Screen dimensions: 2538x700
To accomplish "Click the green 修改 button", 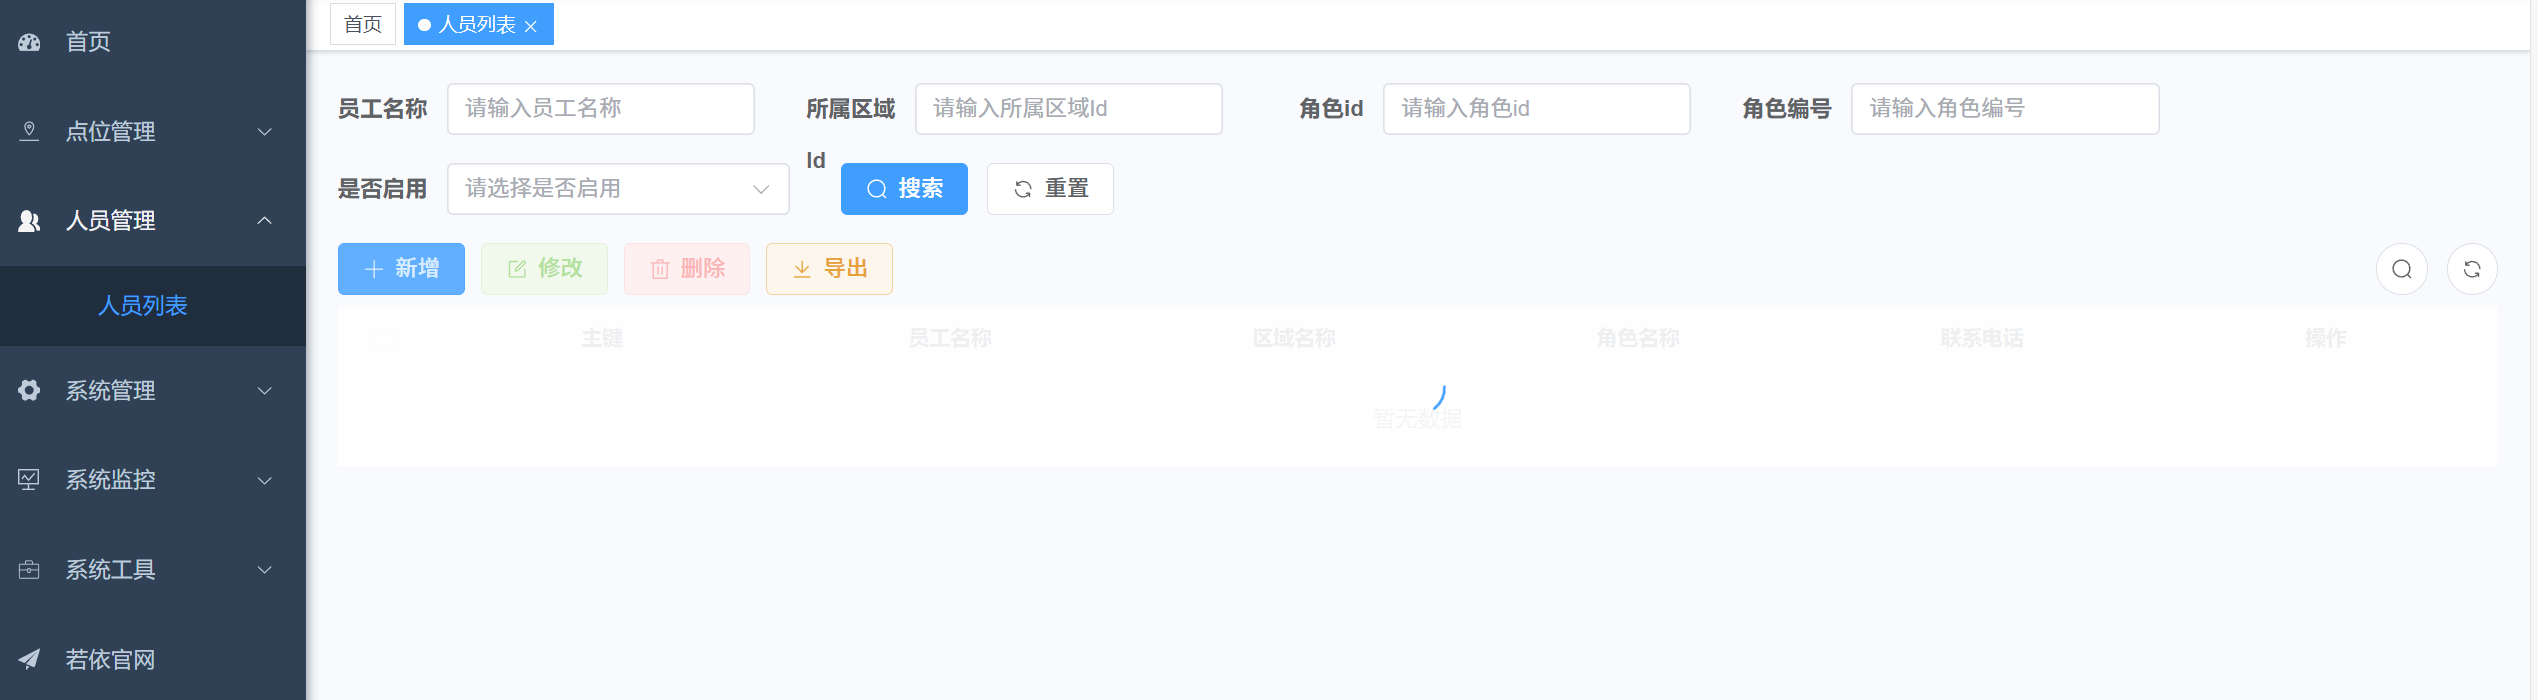I will 544,269.
